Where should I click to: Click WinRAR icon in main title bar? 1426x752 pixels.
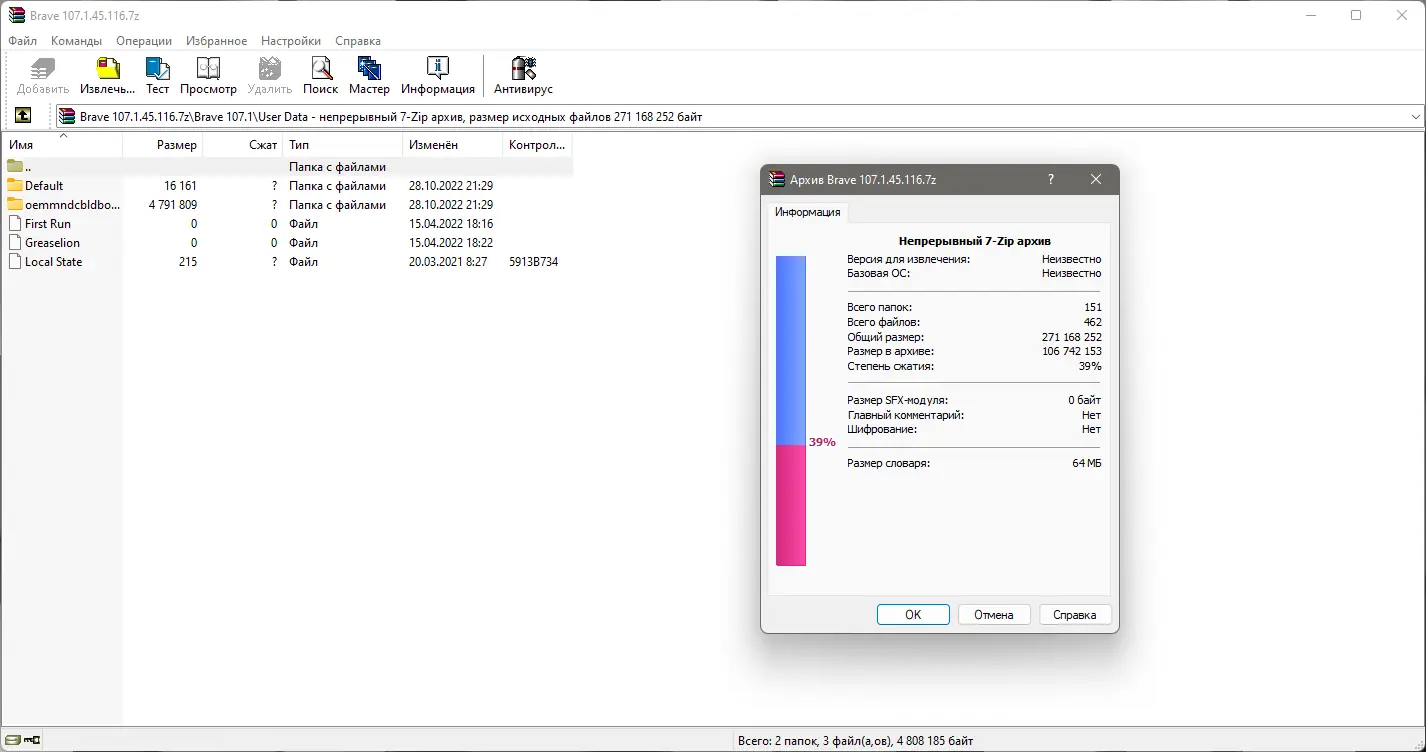[16, 15]
